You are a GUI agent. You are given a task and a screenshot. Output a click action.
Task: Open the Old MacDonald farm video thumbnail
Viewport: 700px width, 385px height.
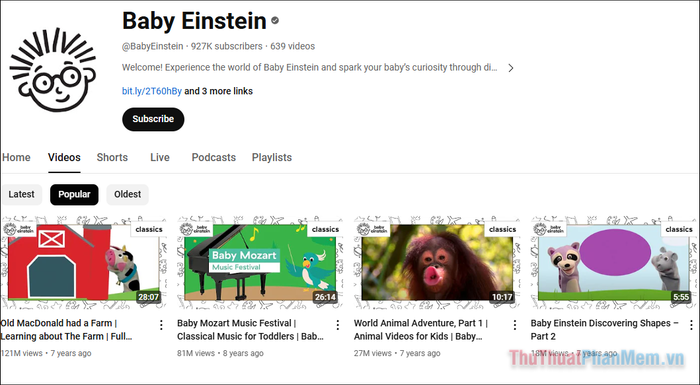pos(83,263)
